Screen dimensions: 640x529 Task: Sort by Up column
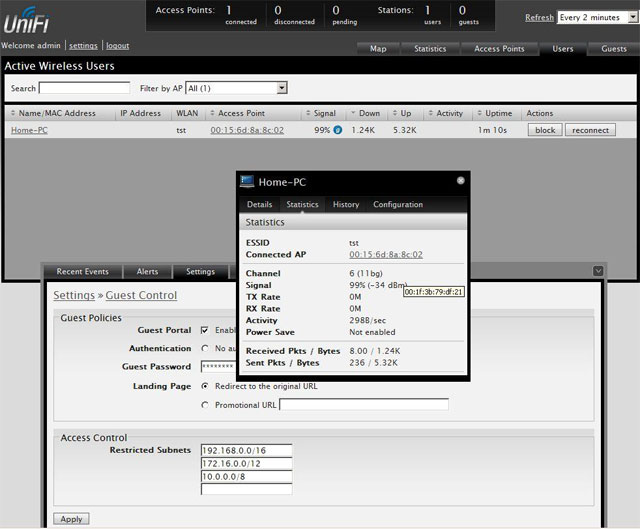[402, 113]
